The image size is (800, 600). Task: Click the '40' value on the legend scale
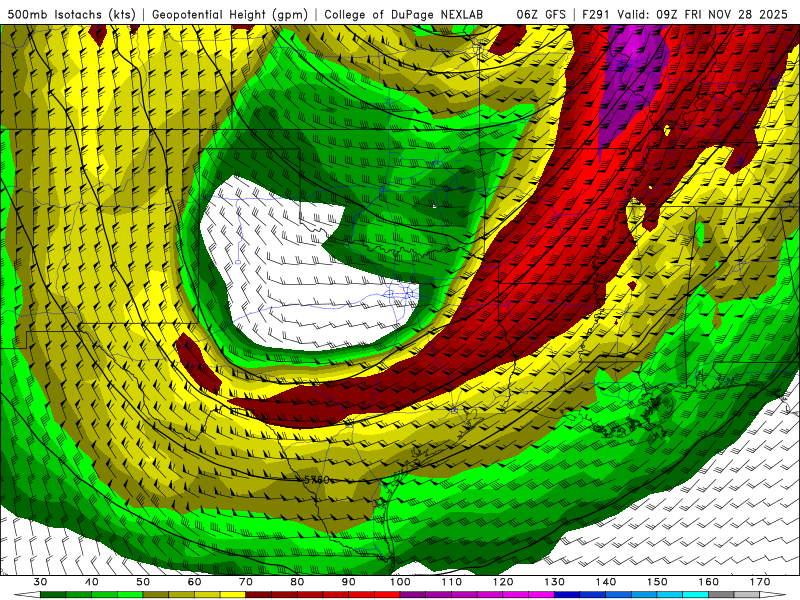pos(92,582)
